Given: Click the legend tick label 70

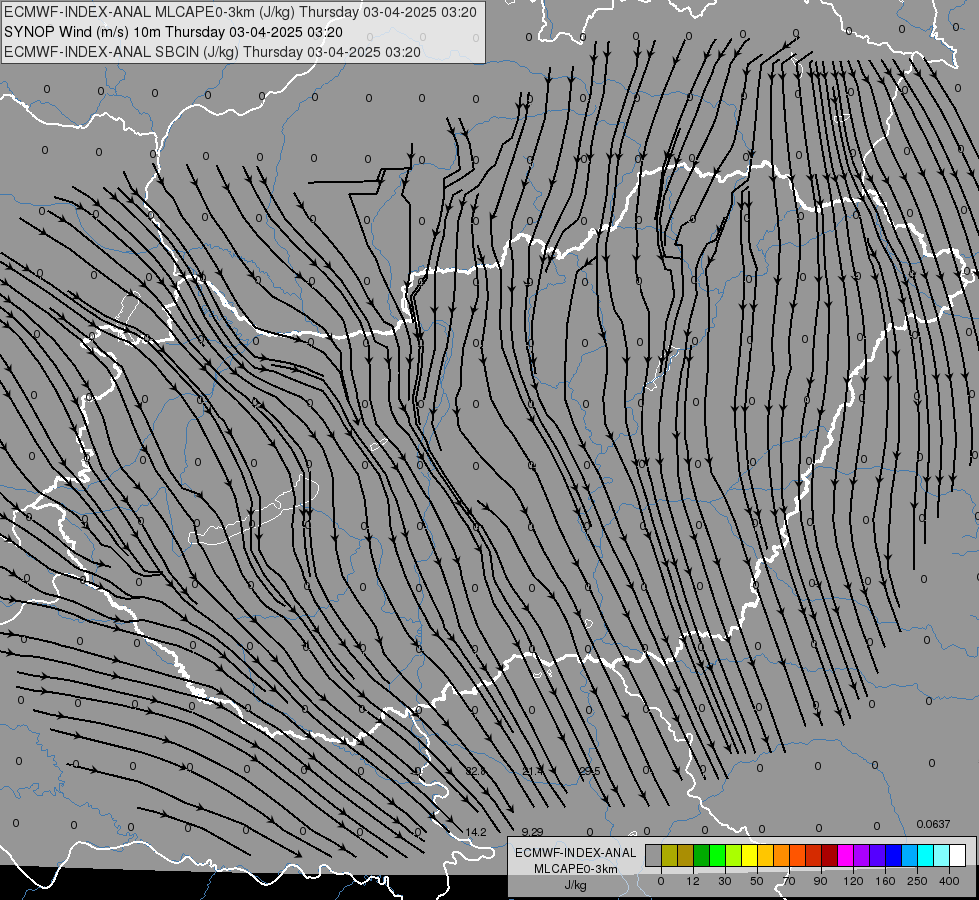Looking at the screenshot, I should point(789,881).
